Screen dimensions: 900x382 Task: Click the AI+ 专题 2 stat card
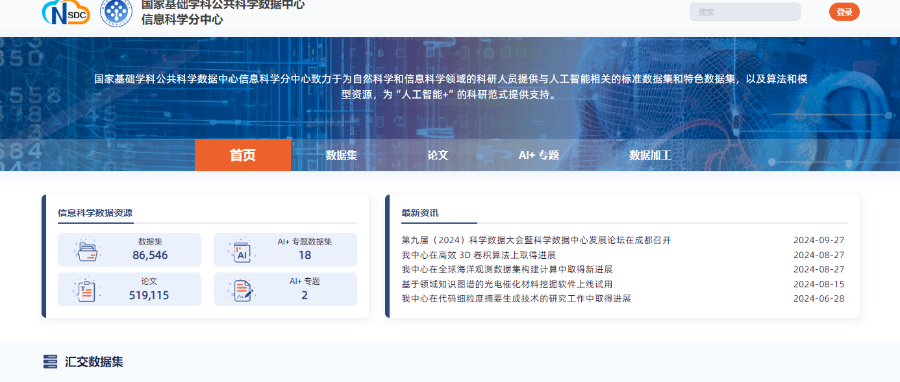pos(285,289)
